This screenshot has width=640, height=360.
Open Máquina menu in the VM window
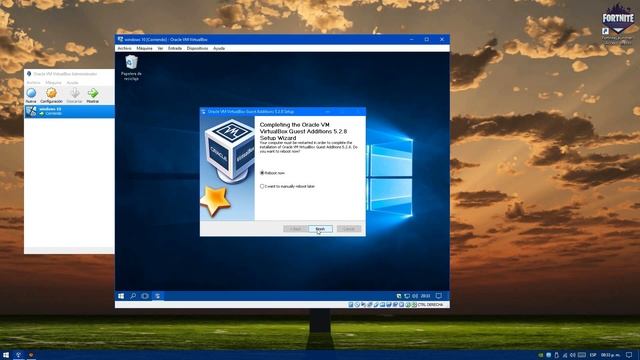tap(144, 48)
